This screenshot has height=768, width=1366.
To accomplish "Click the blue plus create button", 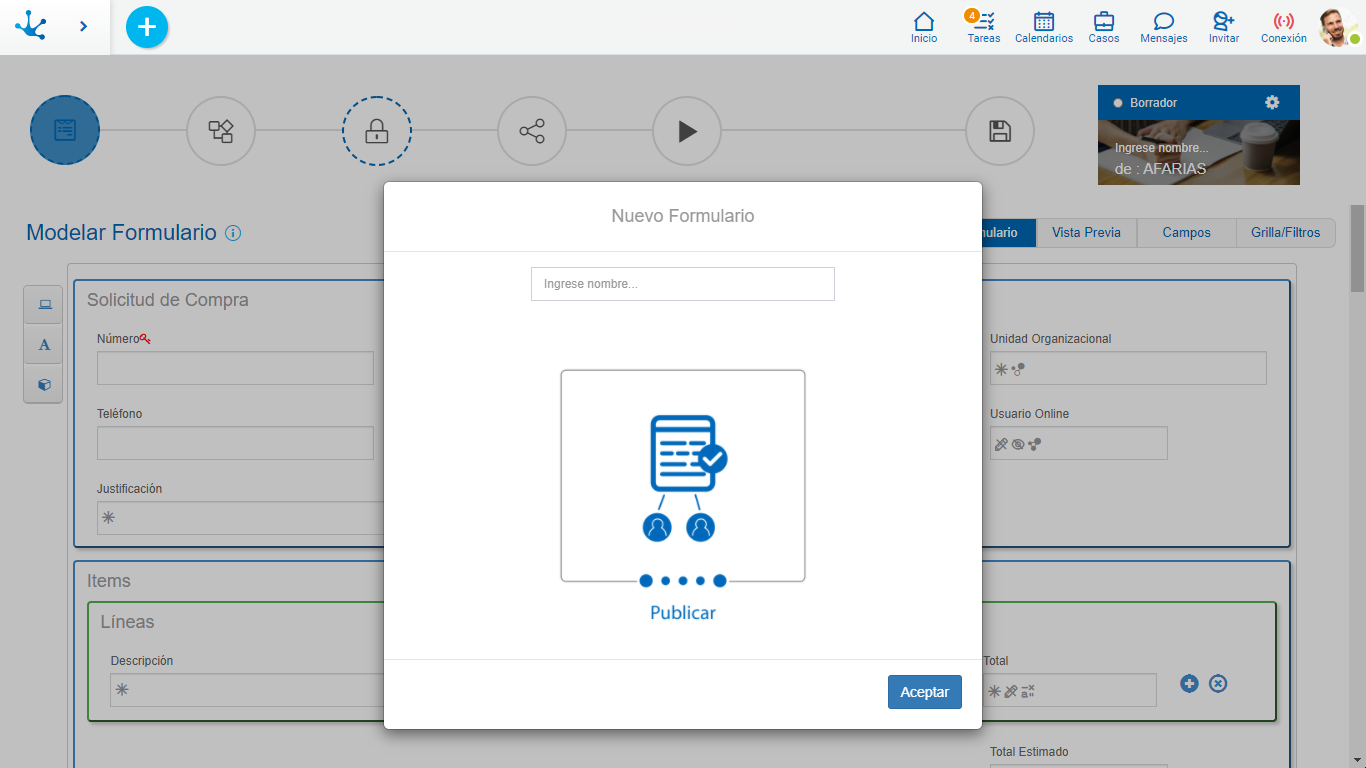I will pos(147,27).
